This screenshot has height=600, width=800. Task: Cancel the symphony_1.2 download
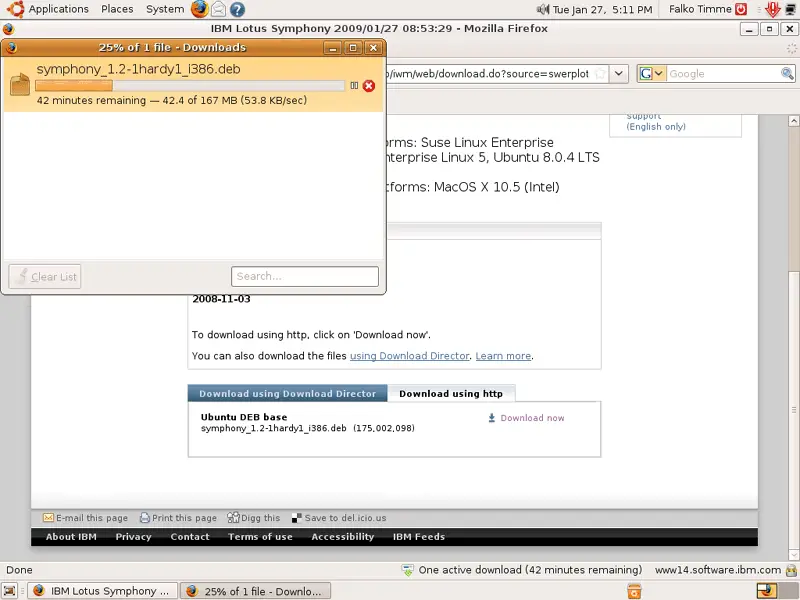coord(369,86)
